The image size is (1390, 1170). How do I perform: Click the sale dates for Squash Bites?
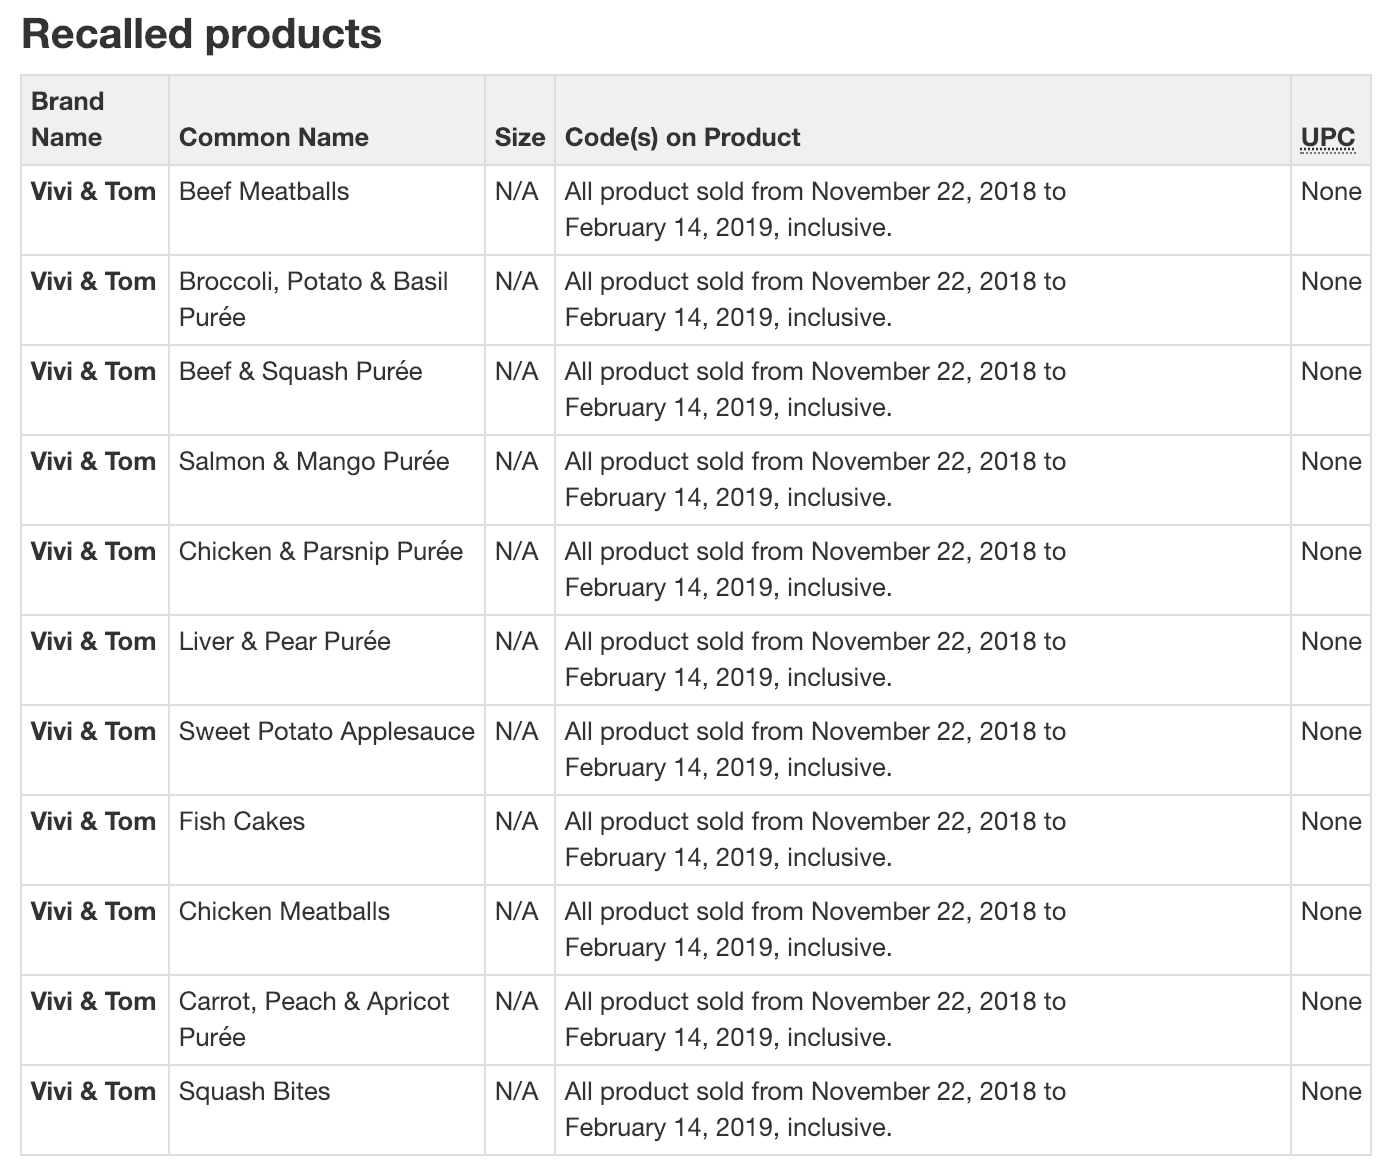click(815, 1109)
